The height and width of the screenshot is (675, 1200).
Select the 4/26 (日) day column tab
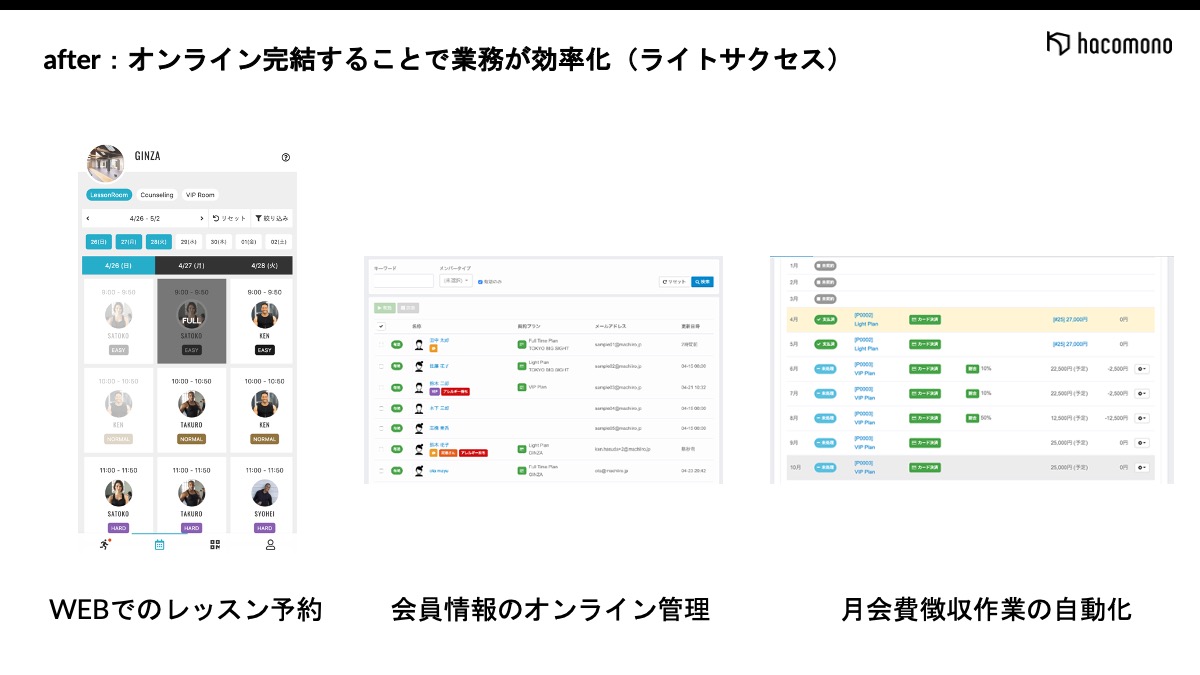[x=118, y=265]
